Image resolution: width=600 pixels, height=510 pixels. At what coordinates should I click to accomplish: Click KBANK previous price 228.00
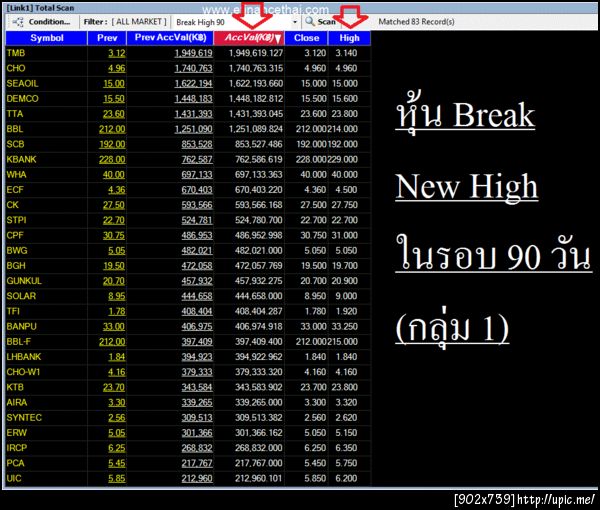click(x=112, y=159)
